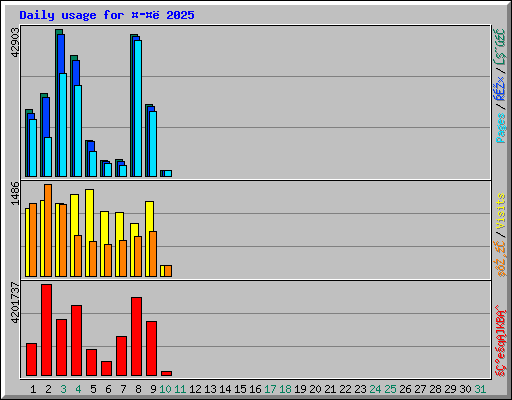Click the red bar for day 1

(x=32, y=360)
